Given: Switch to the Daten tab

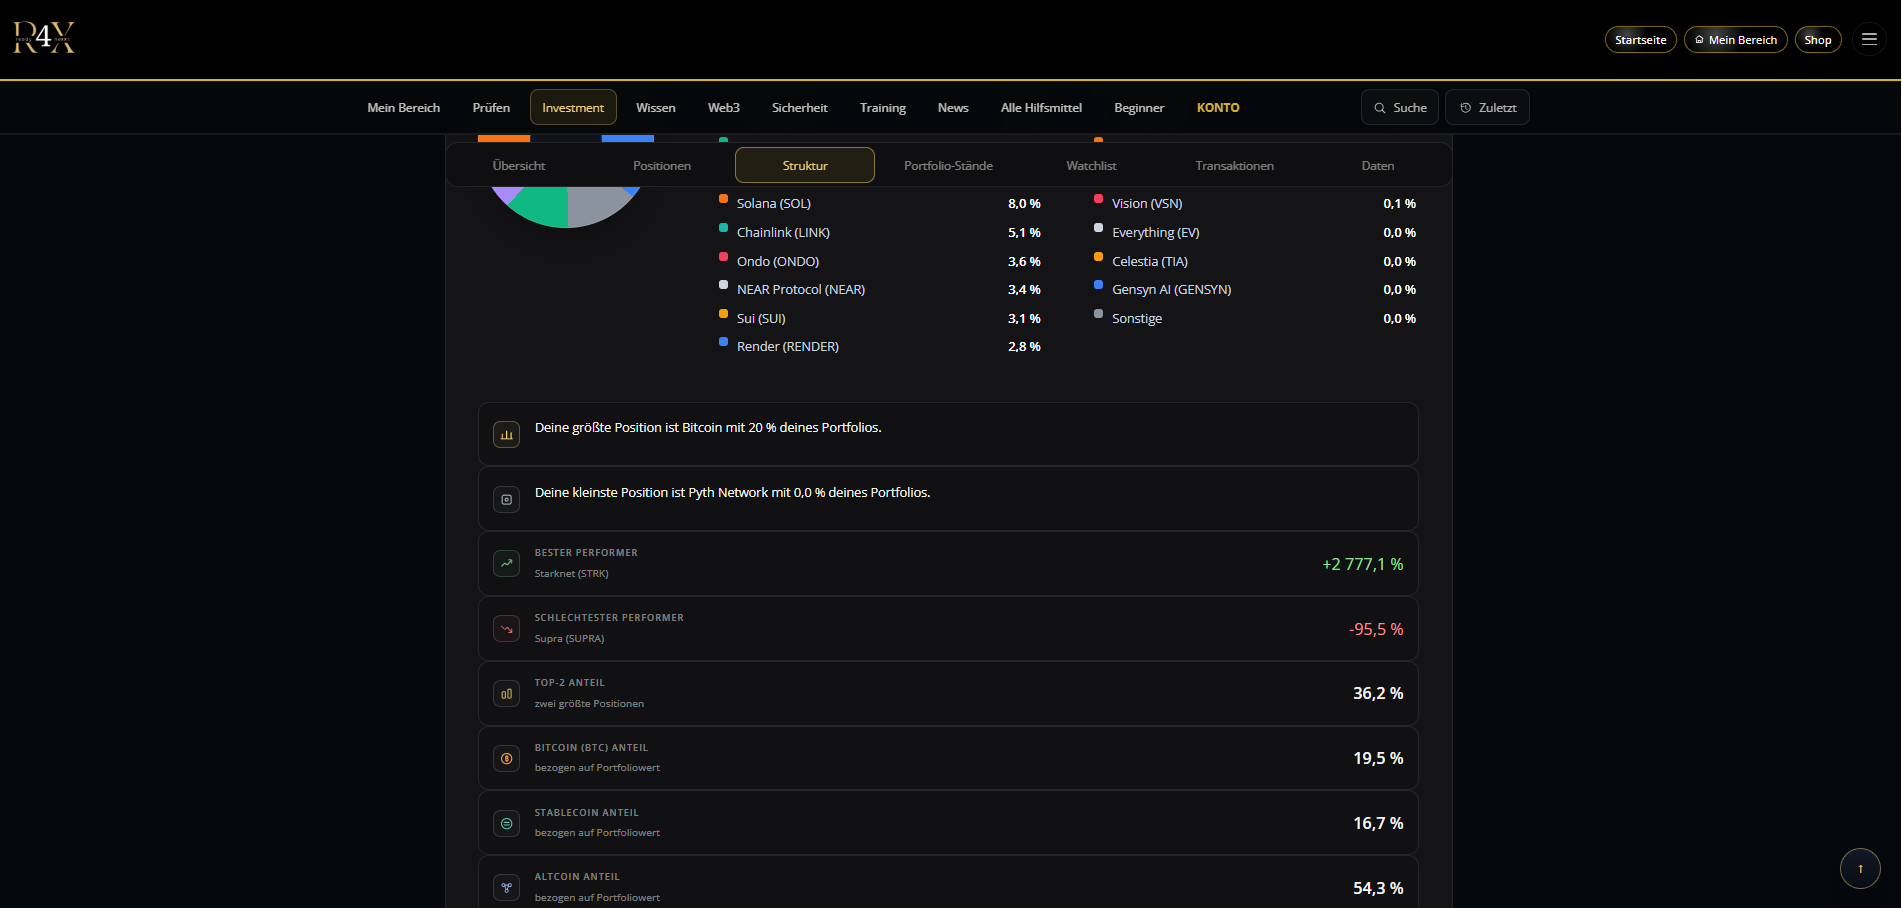Looking at the screenshot, I should 1377,166.
